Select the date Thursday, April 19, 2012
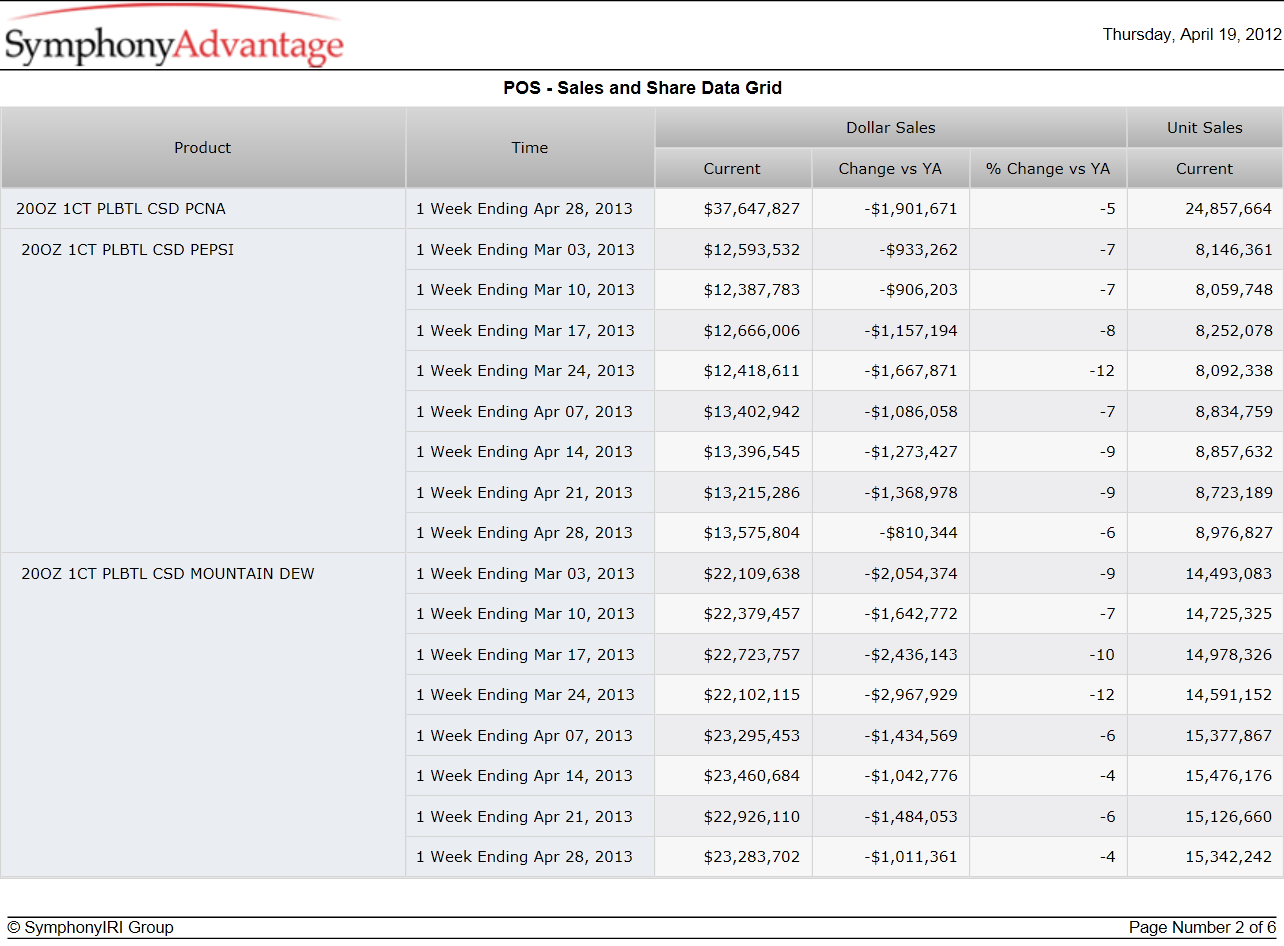The height and width of the screenshot is (946, 1284). tap(1192, 34)
